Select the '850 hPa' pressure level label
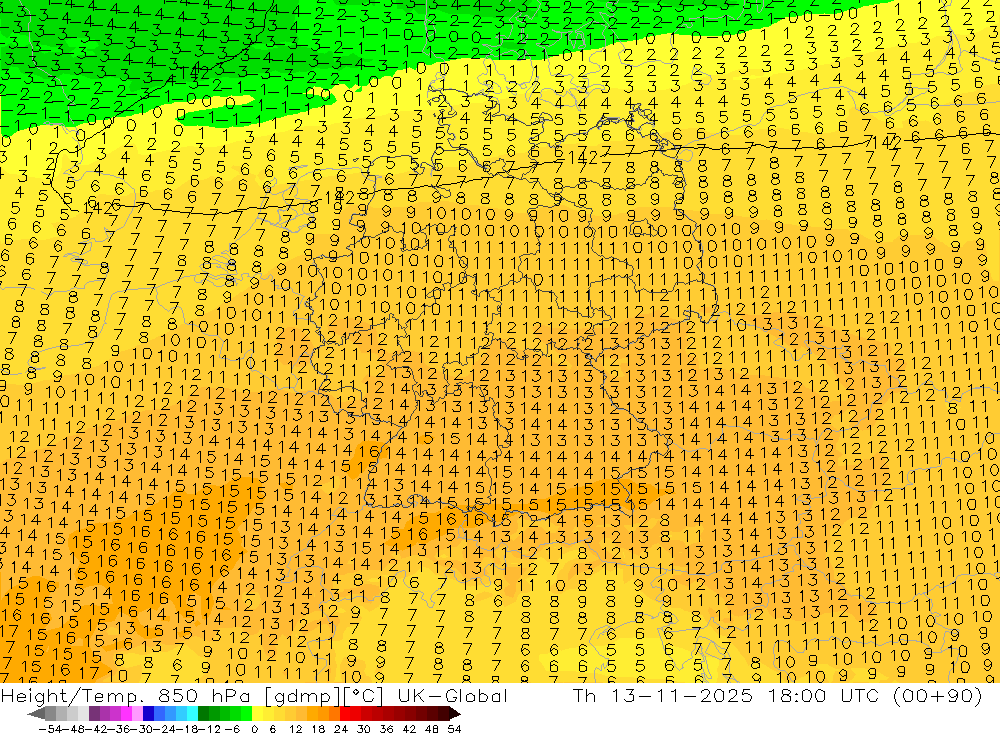 [x=203, y=696]
